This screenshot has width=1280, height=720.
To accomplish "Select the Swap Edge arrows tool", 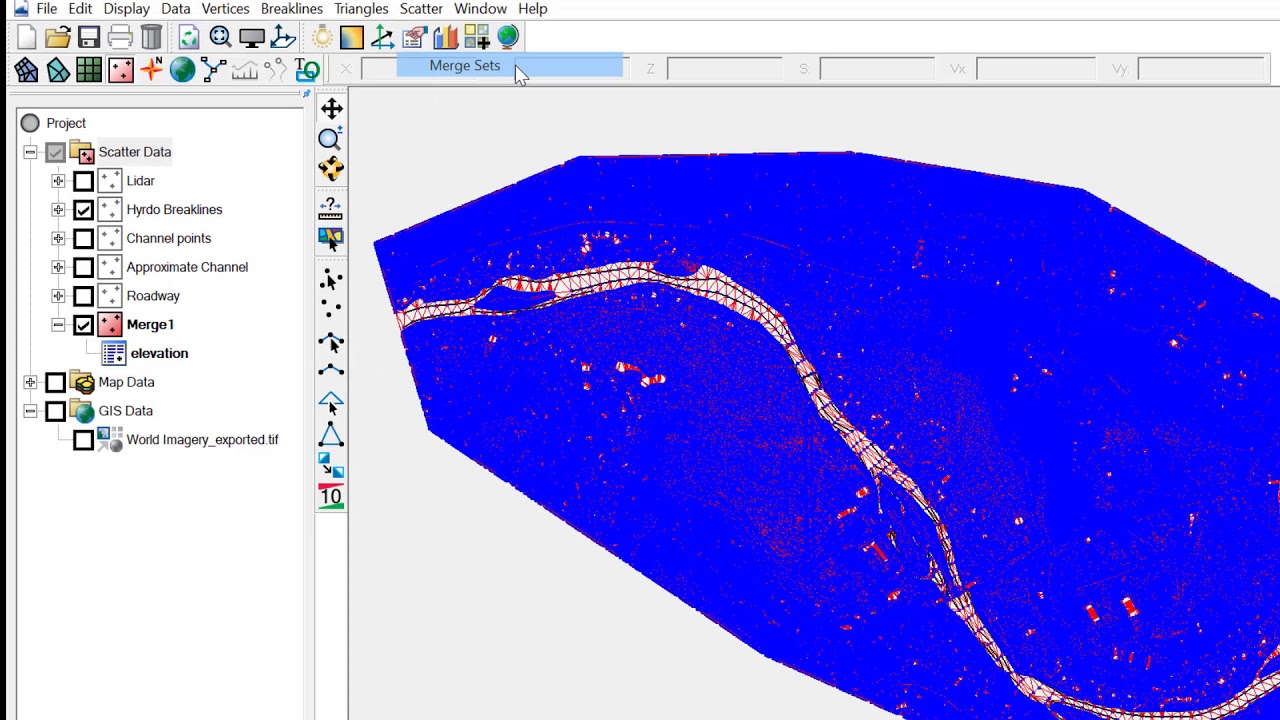I will pyautogui.click(x=331, y=466).
